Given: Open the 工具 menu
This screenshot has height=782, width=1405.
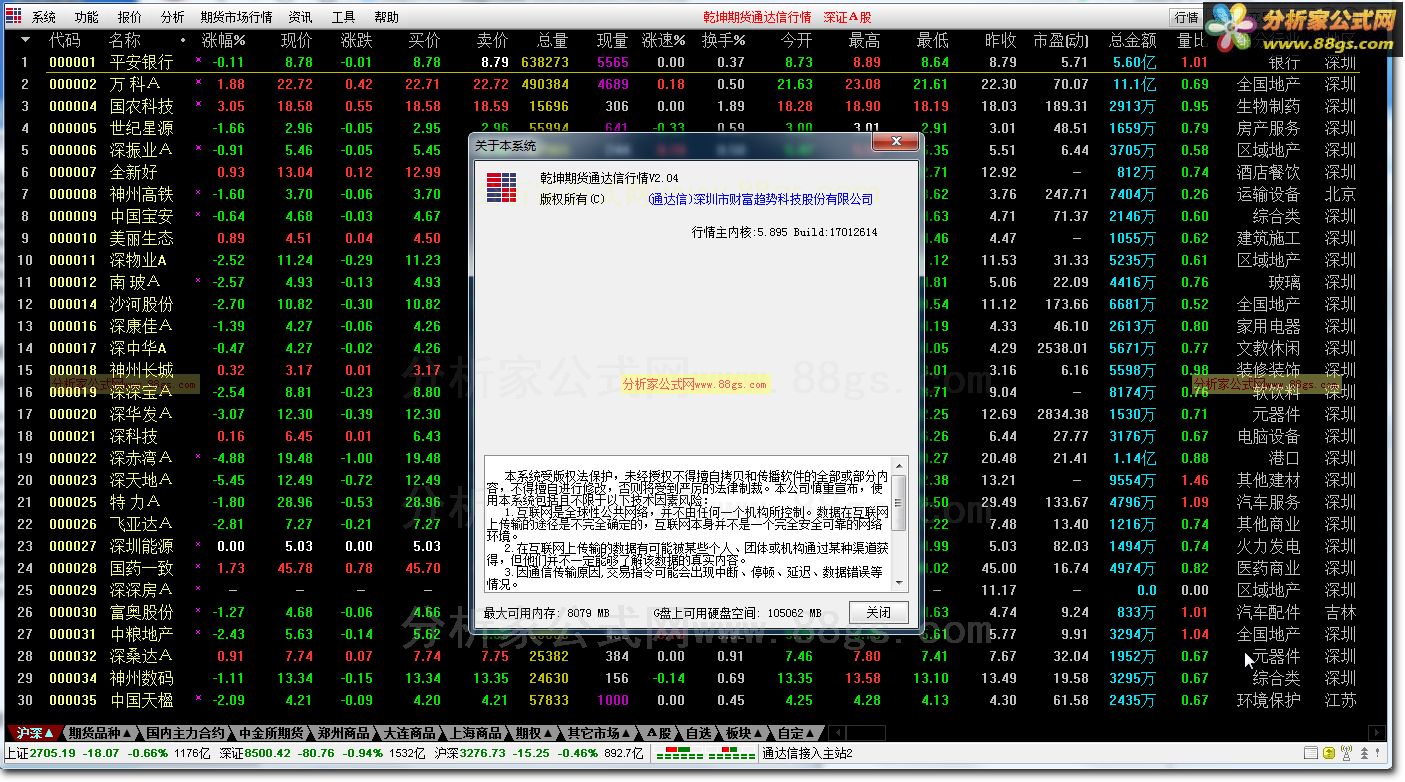Looking at the screenshot, I should [343, 17].
